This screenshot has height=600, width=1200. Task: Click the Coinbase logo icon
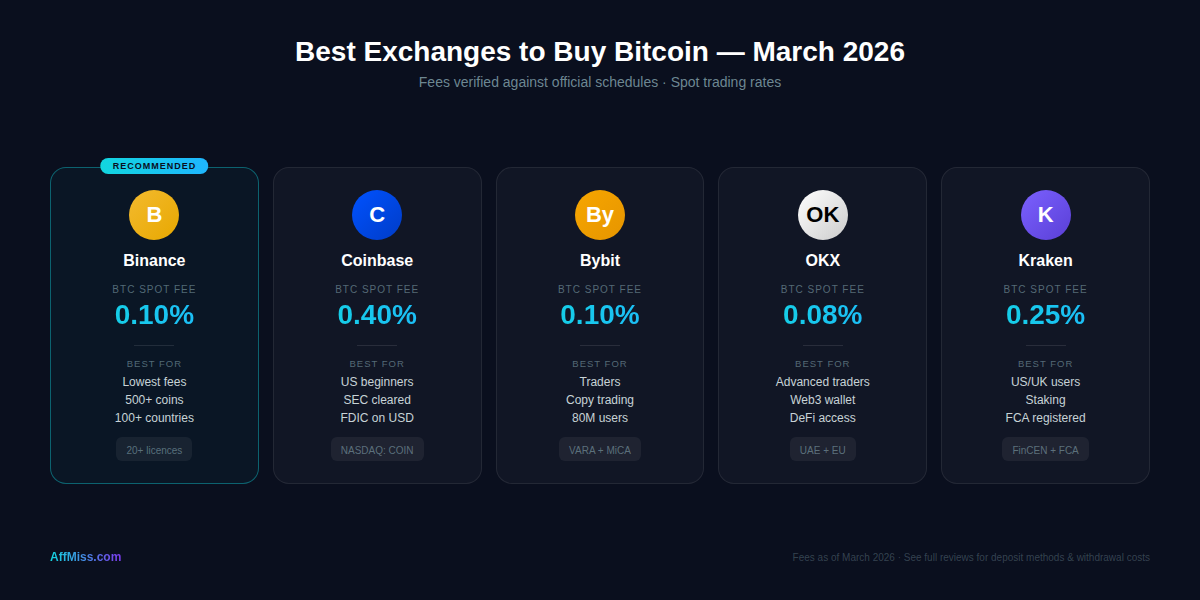(x=377, y=214)
